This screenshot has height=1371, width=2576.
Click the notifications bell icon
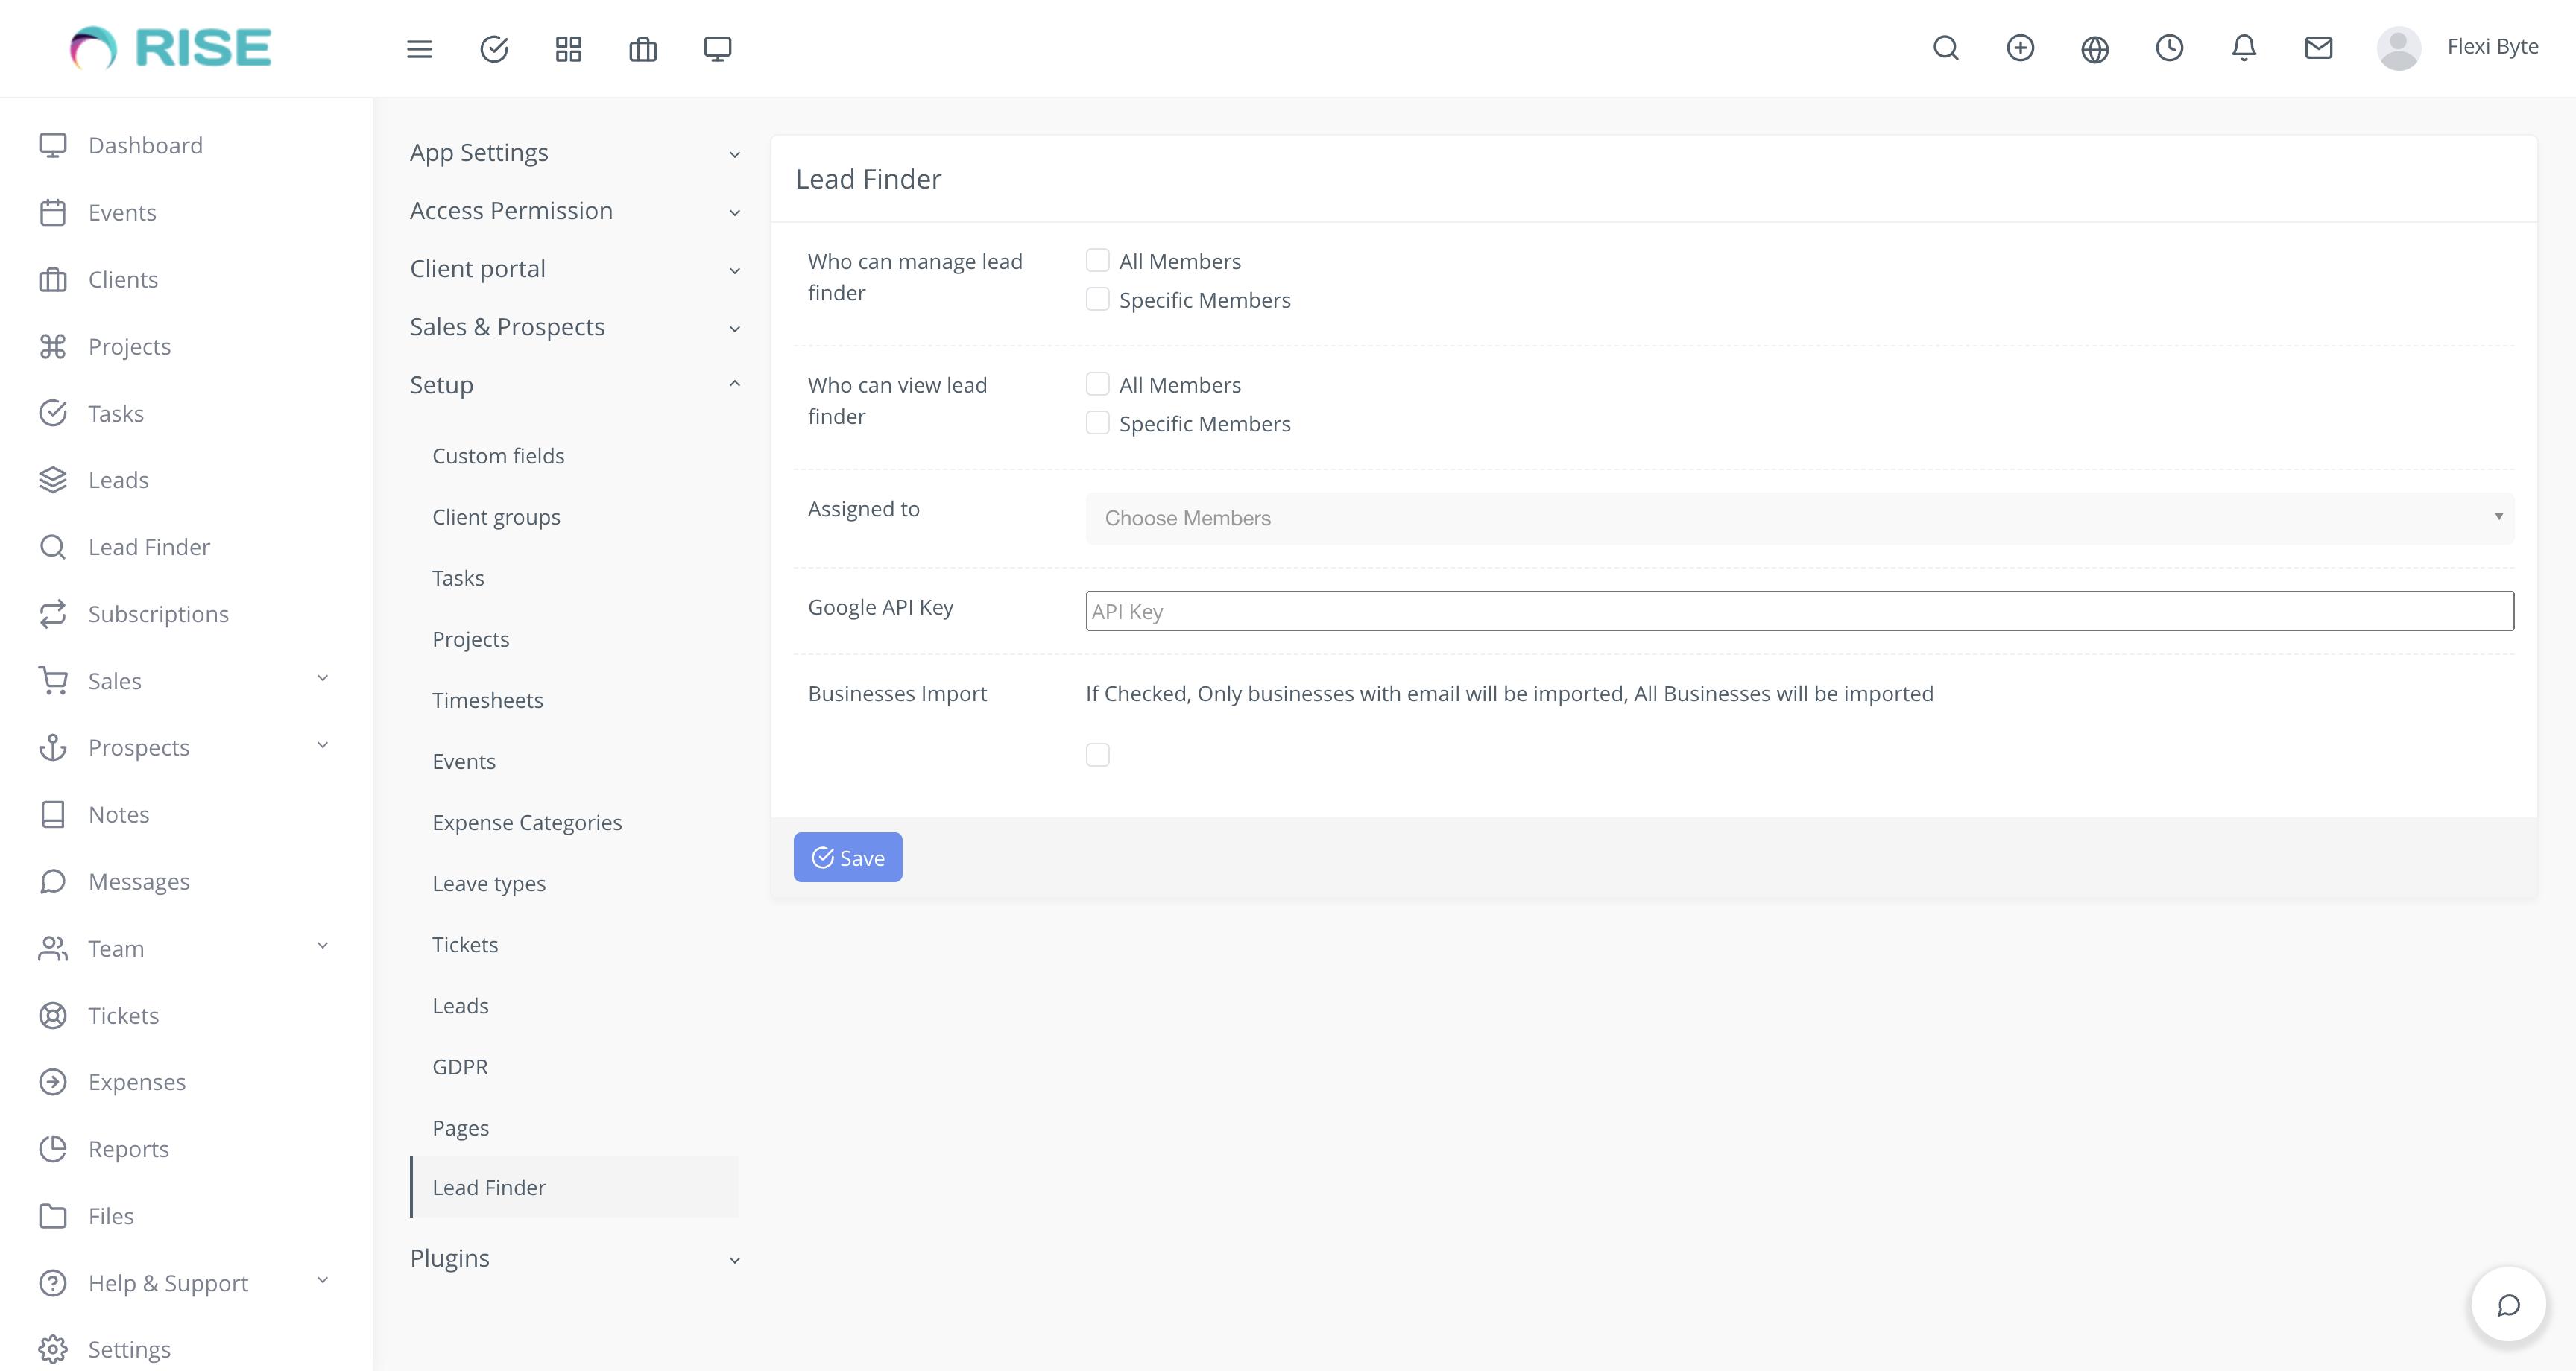(2243, 48)
